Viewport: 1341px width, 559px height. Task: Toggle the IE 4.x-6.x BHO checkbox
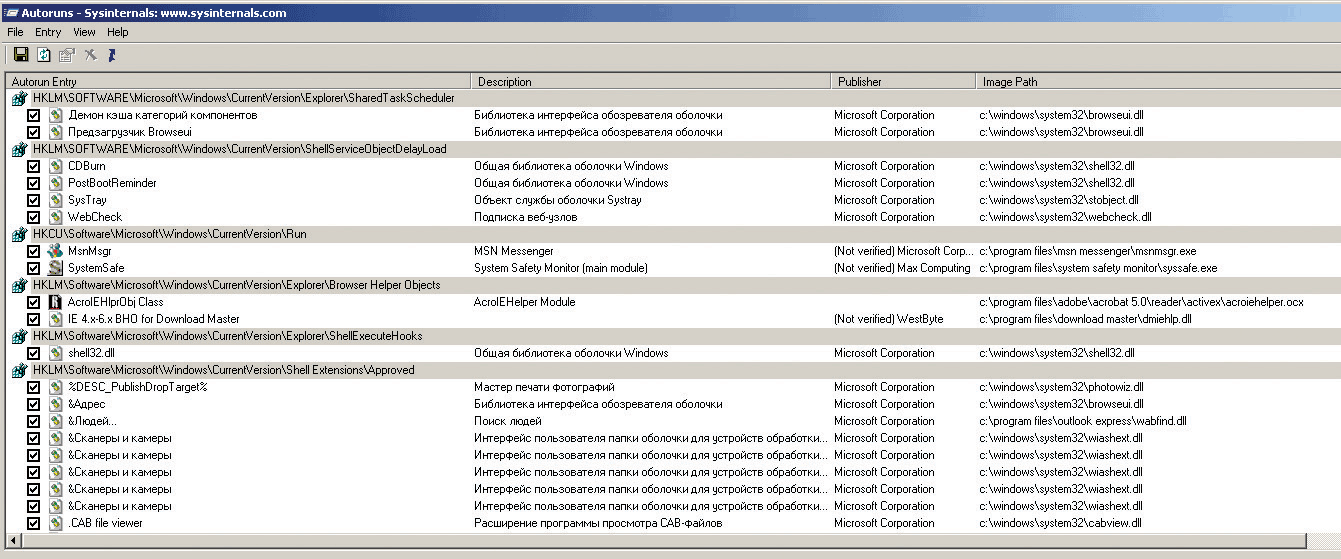34,319
